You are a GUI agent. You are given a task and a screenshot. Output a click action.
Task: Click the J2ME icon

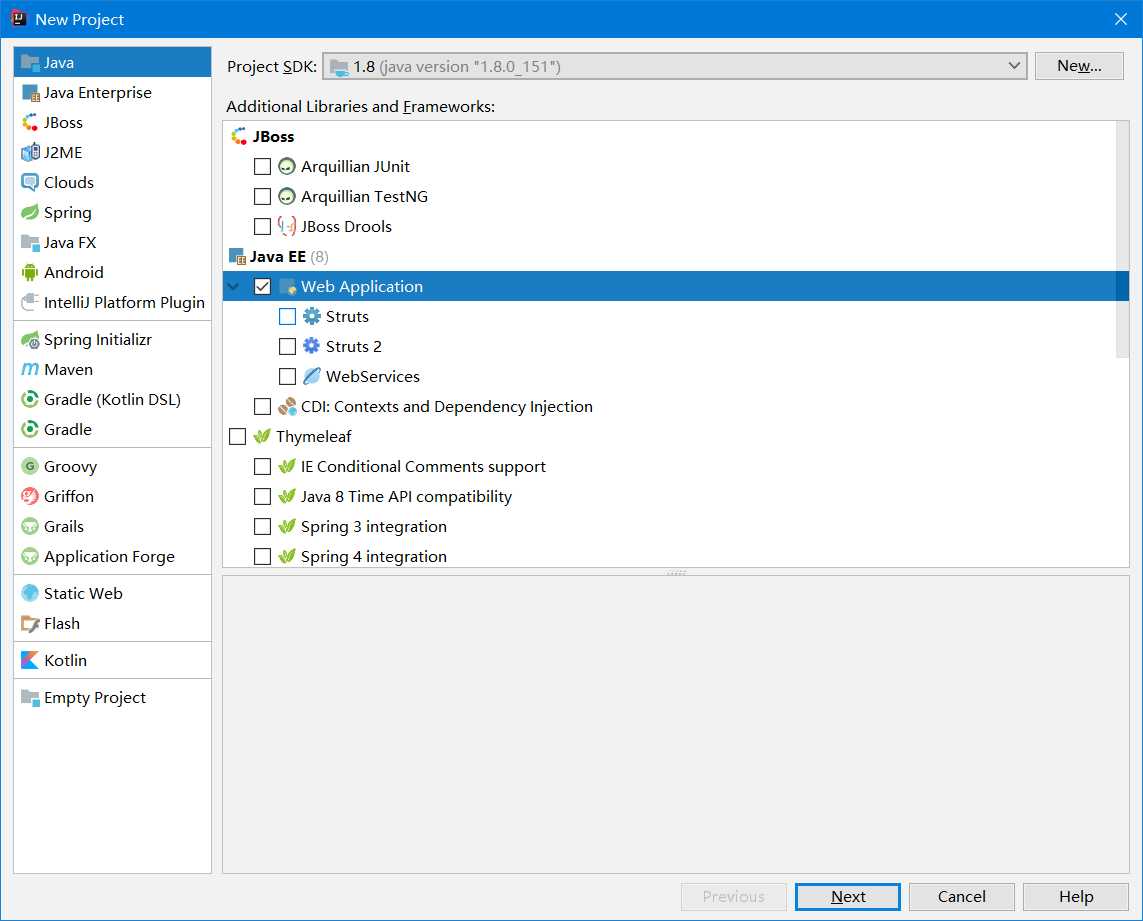tap(30, 152)
